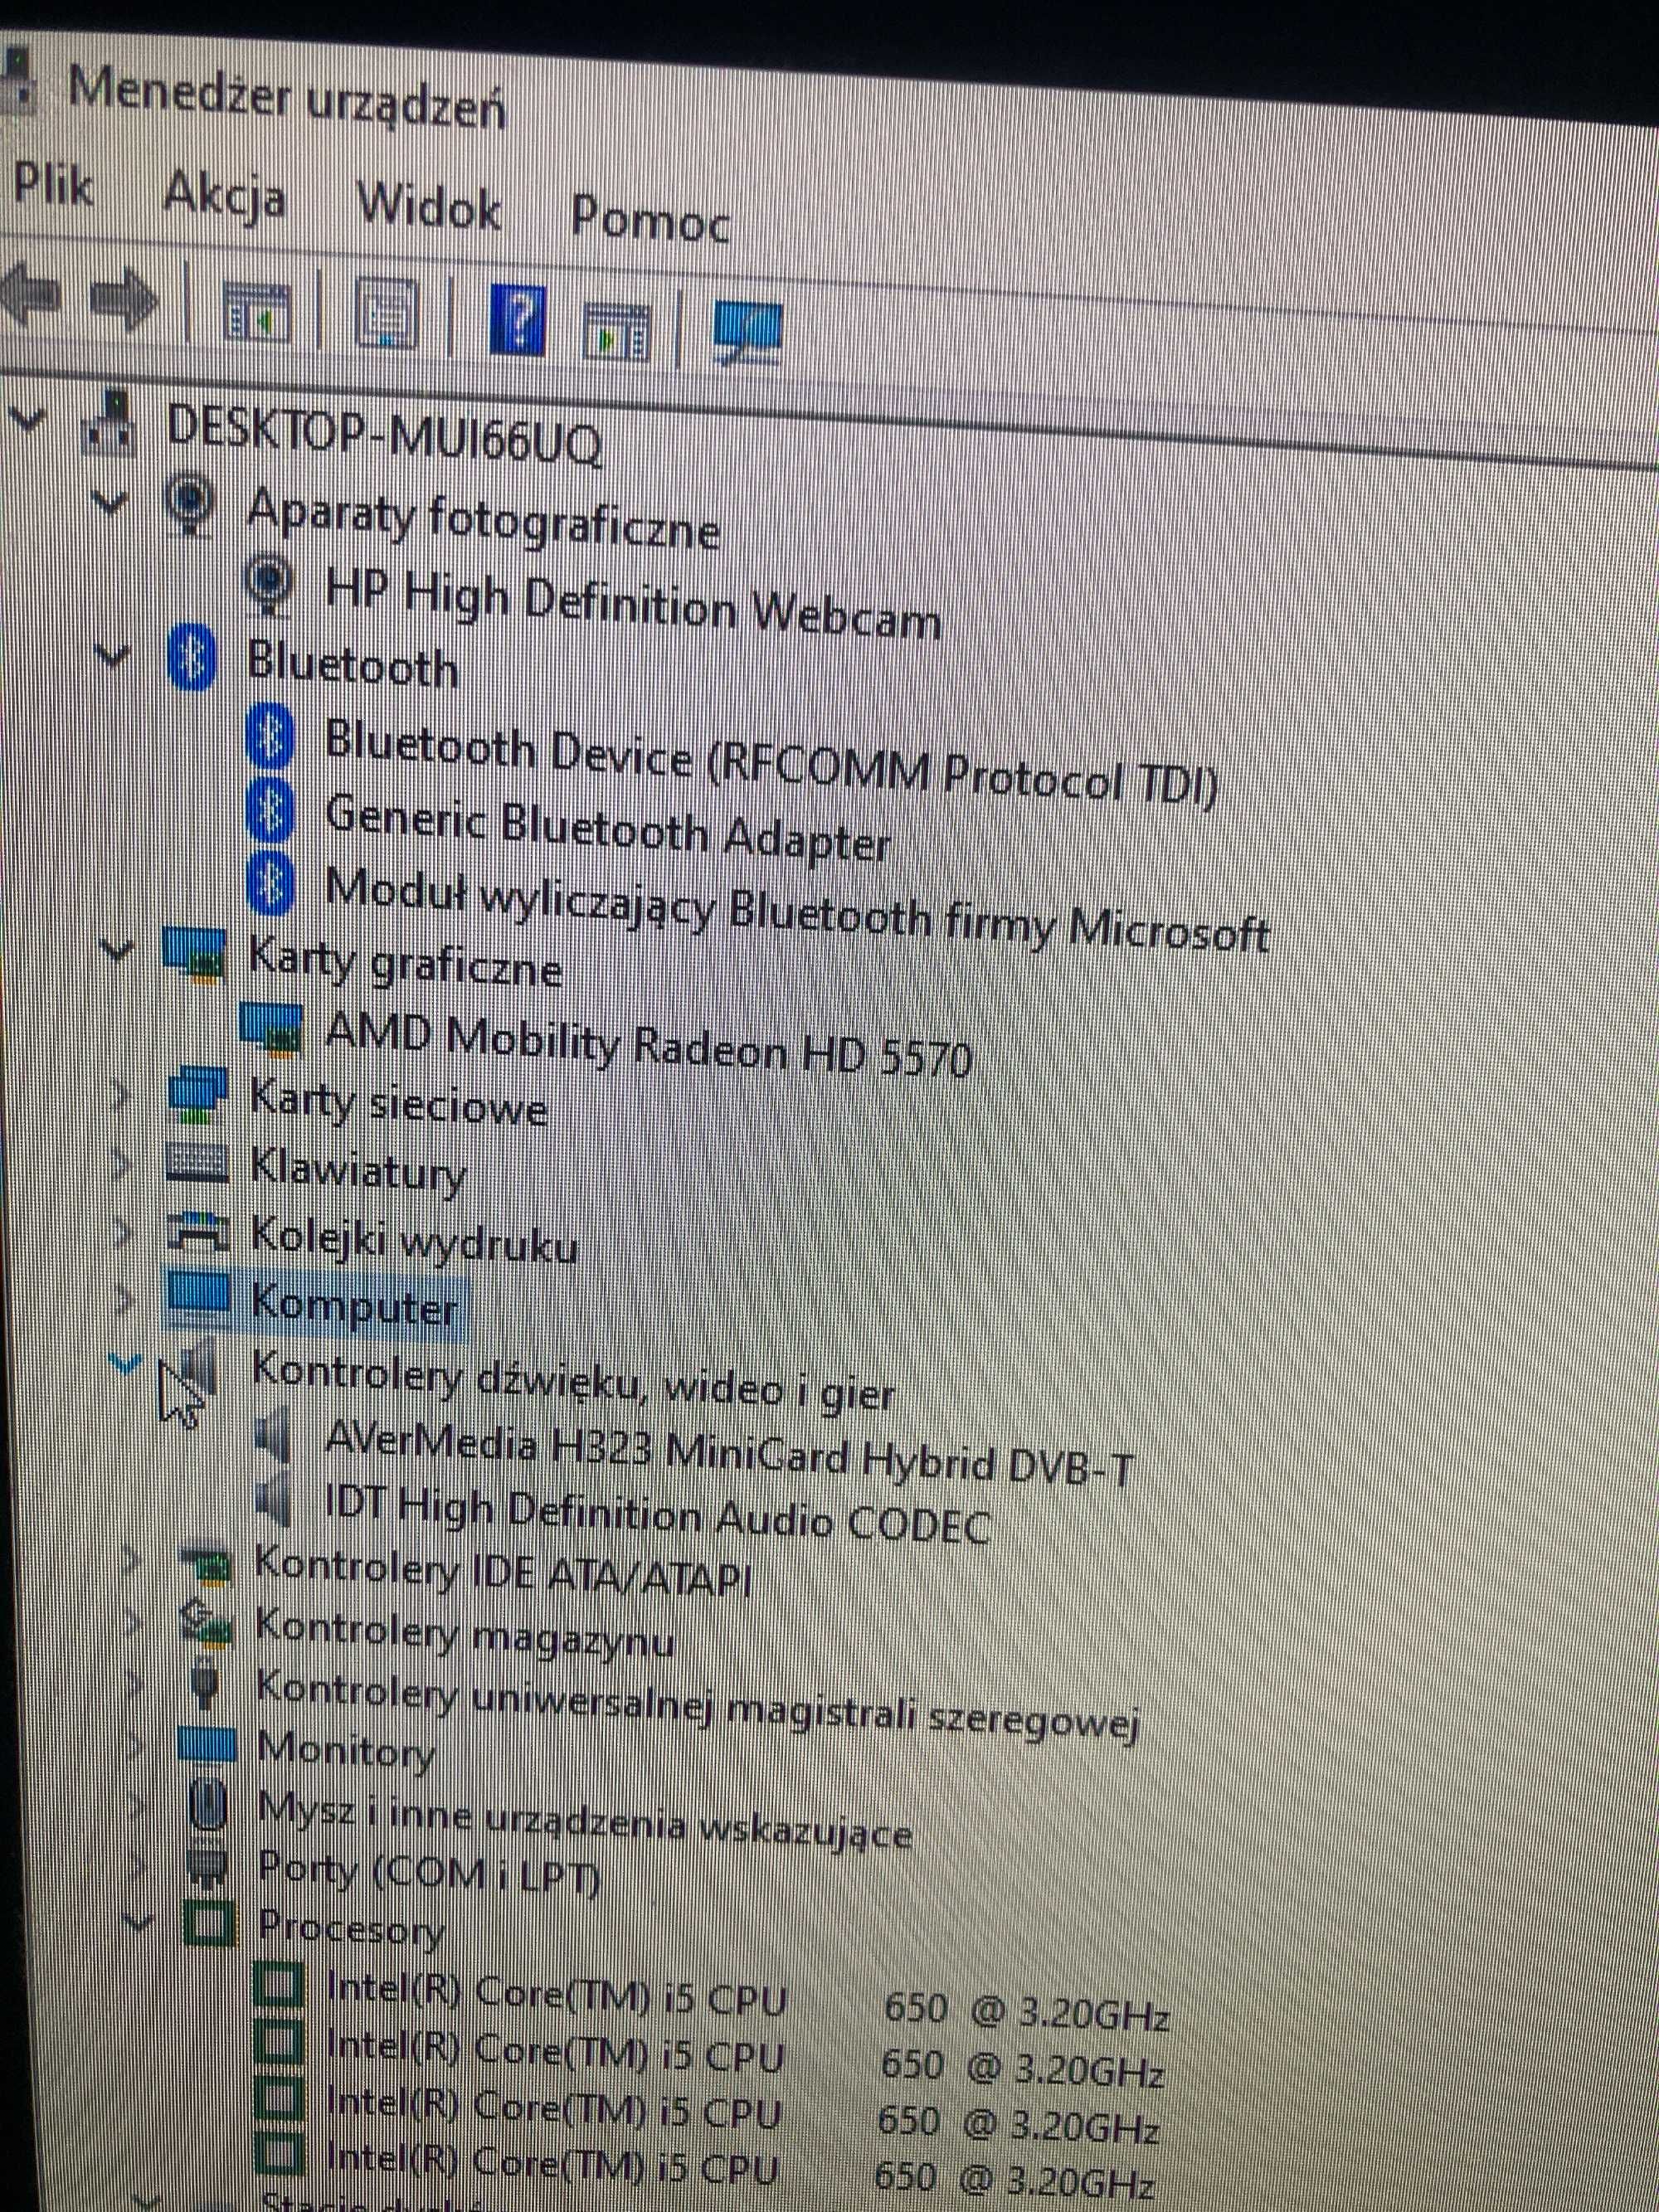Select the third Intel Core i5 CPU entry
Viewport: 1659px width, 2212px height.
coord(744,2117)
